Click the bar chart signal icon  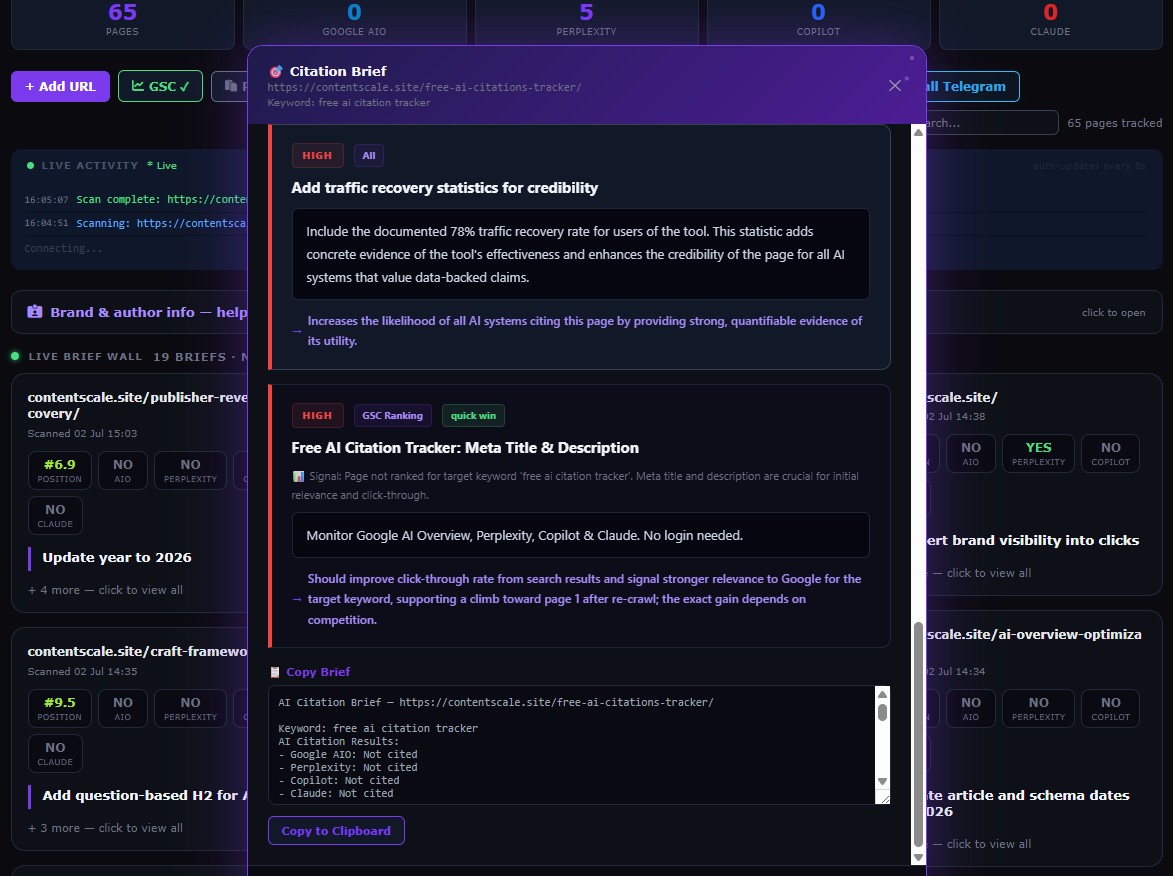point(298,476)
